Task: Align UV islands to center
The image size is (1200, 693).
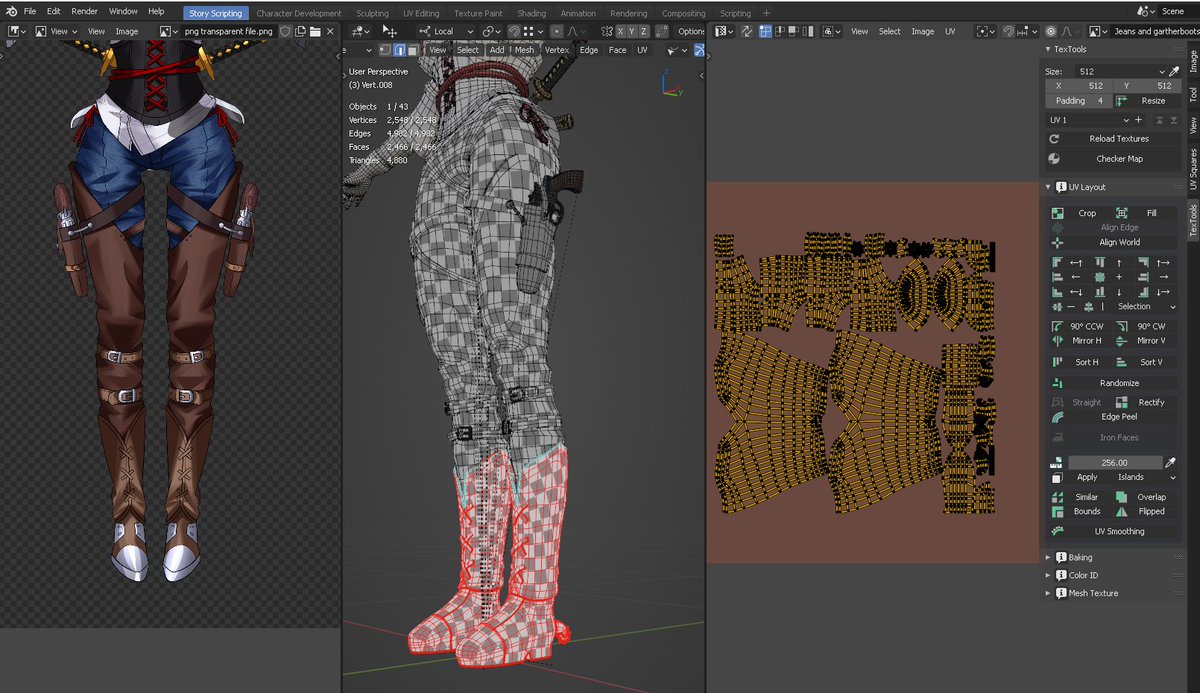Action: click(x=1100, y=277)
